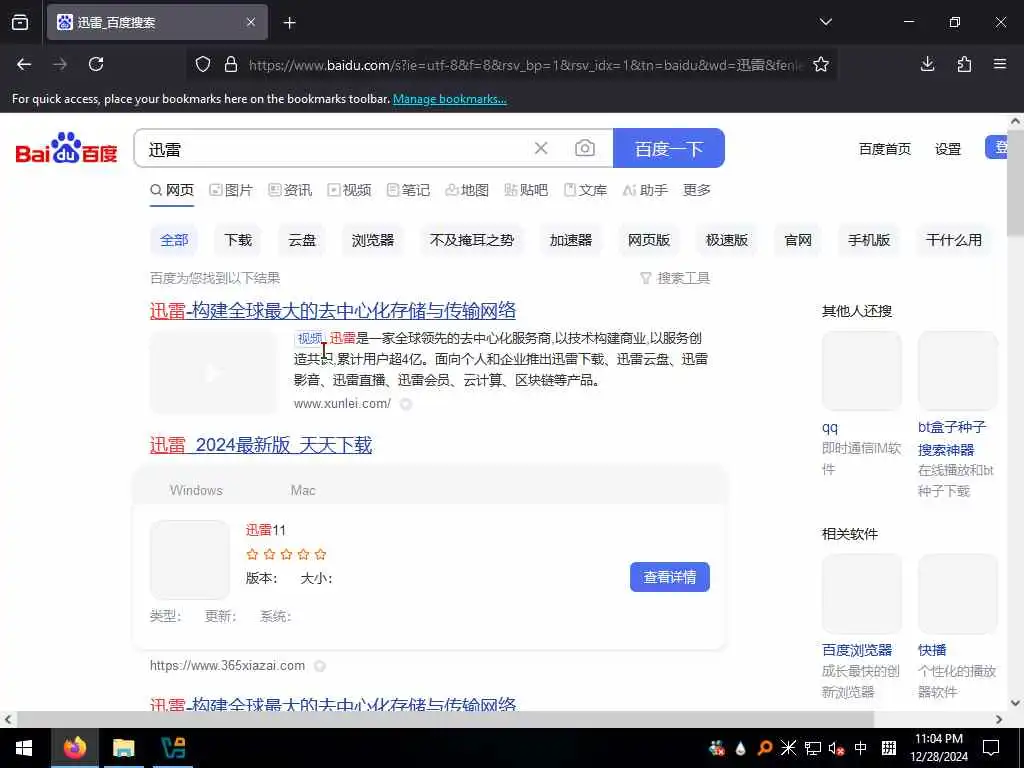Select the 手机版 filter chip
The width and height of the screenshot is (1024, 768).
pos(869,240)
